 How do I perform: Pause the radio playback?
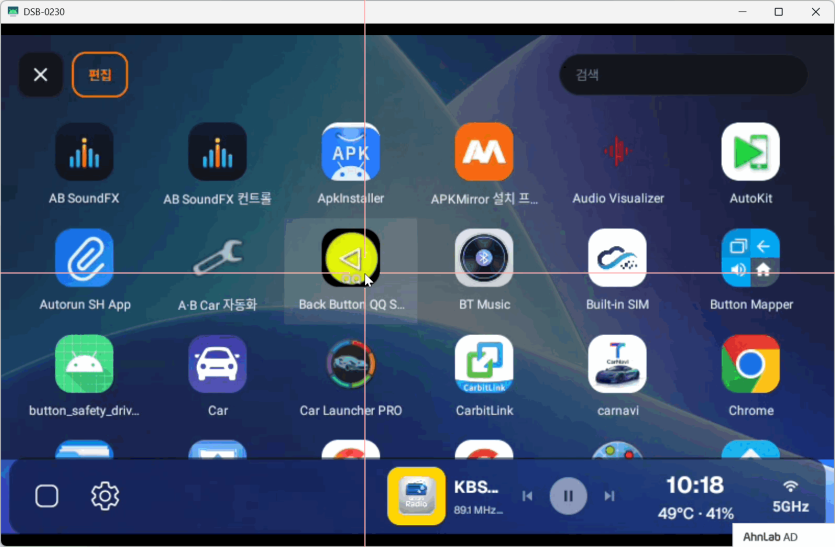pos(568,496)
